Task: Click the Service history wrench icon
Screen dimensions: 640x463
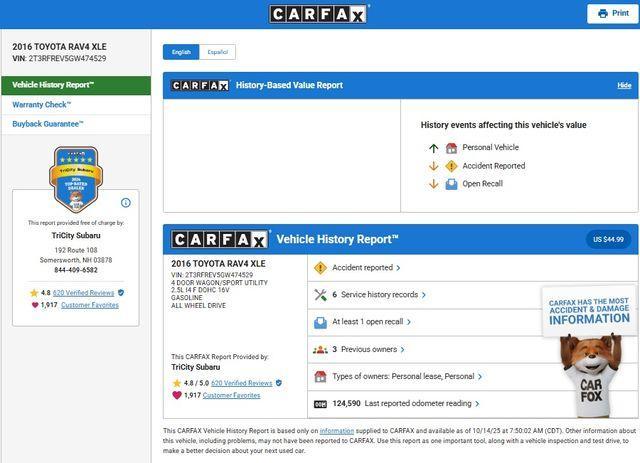Action: (x=320, y=295)
